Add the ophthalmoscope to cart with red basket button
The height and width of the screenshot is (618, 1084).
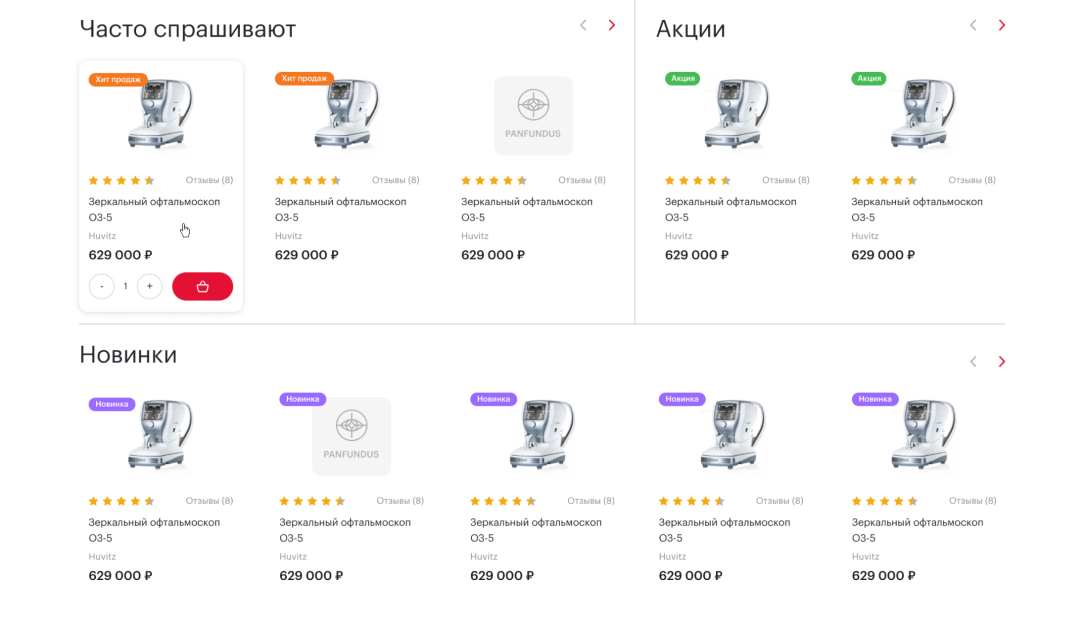(x=202, y=287)
